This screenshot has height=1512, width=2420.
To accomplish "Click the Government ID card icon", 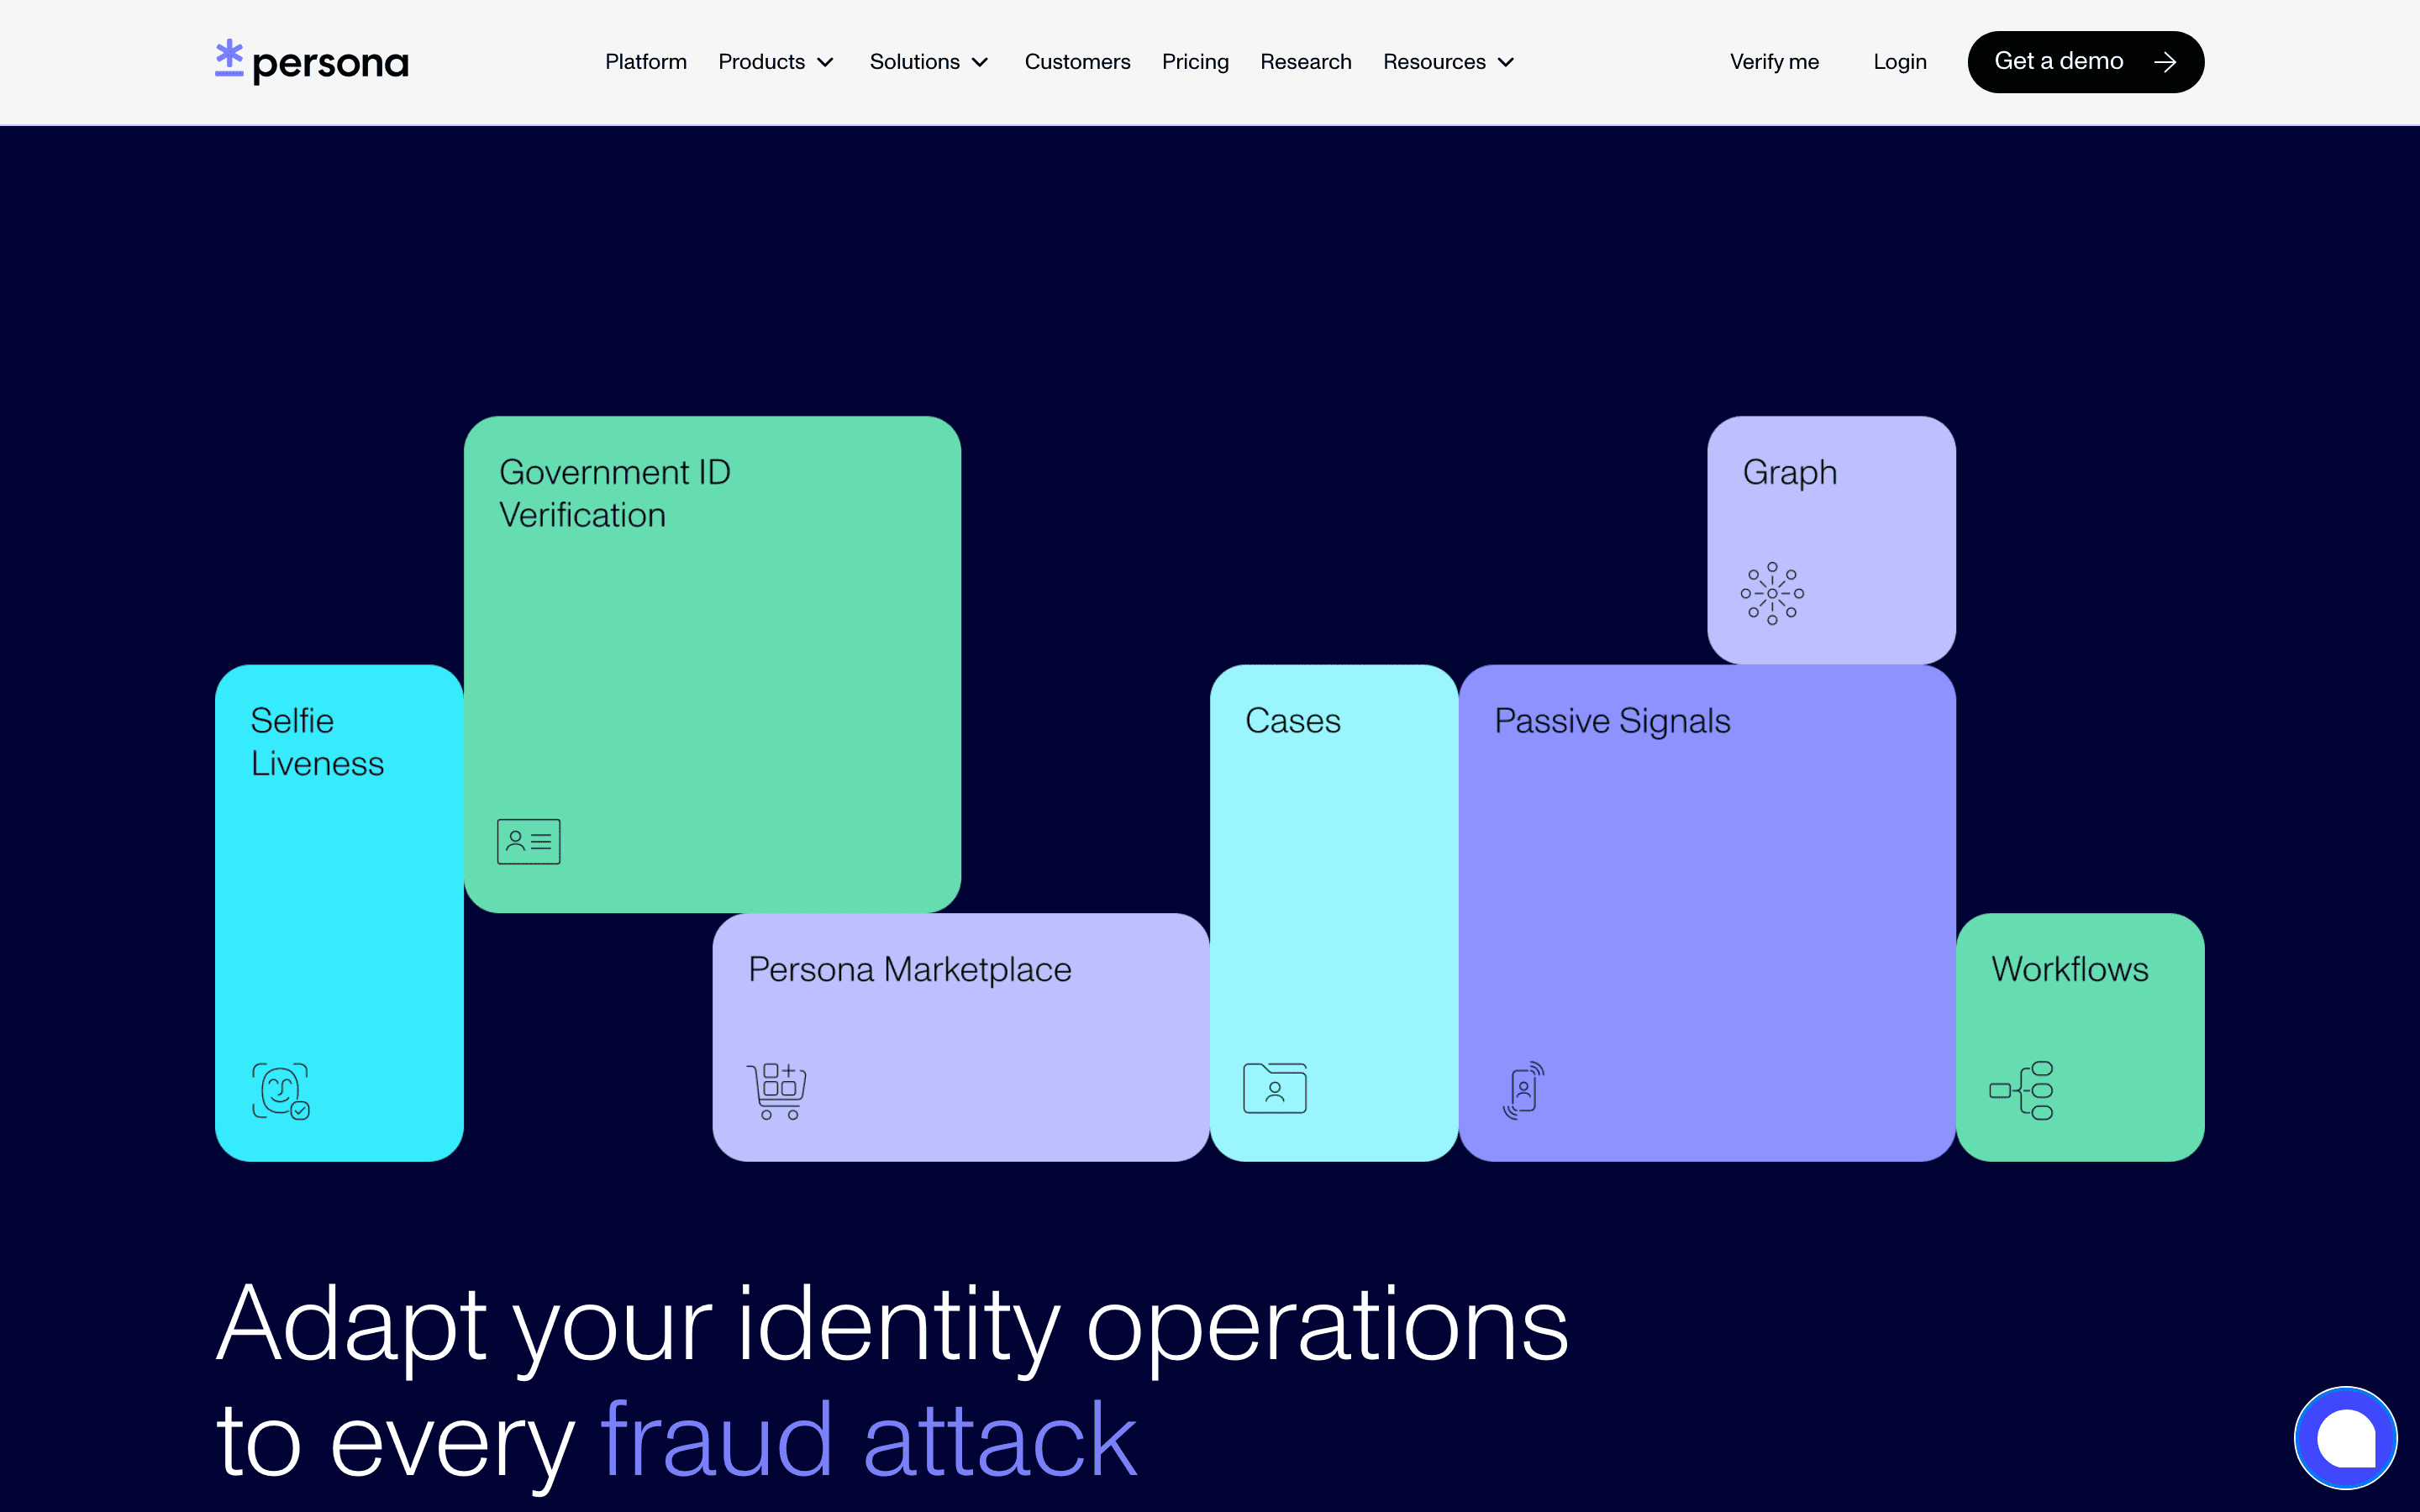I will point(528,841).
